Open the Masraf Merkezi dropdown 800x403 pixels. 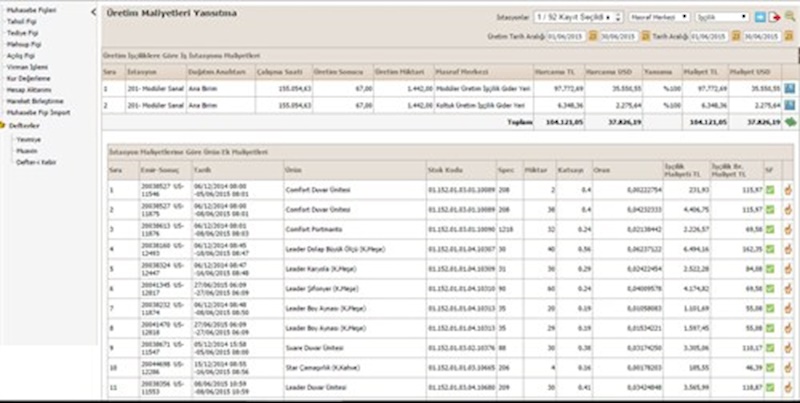659,17
